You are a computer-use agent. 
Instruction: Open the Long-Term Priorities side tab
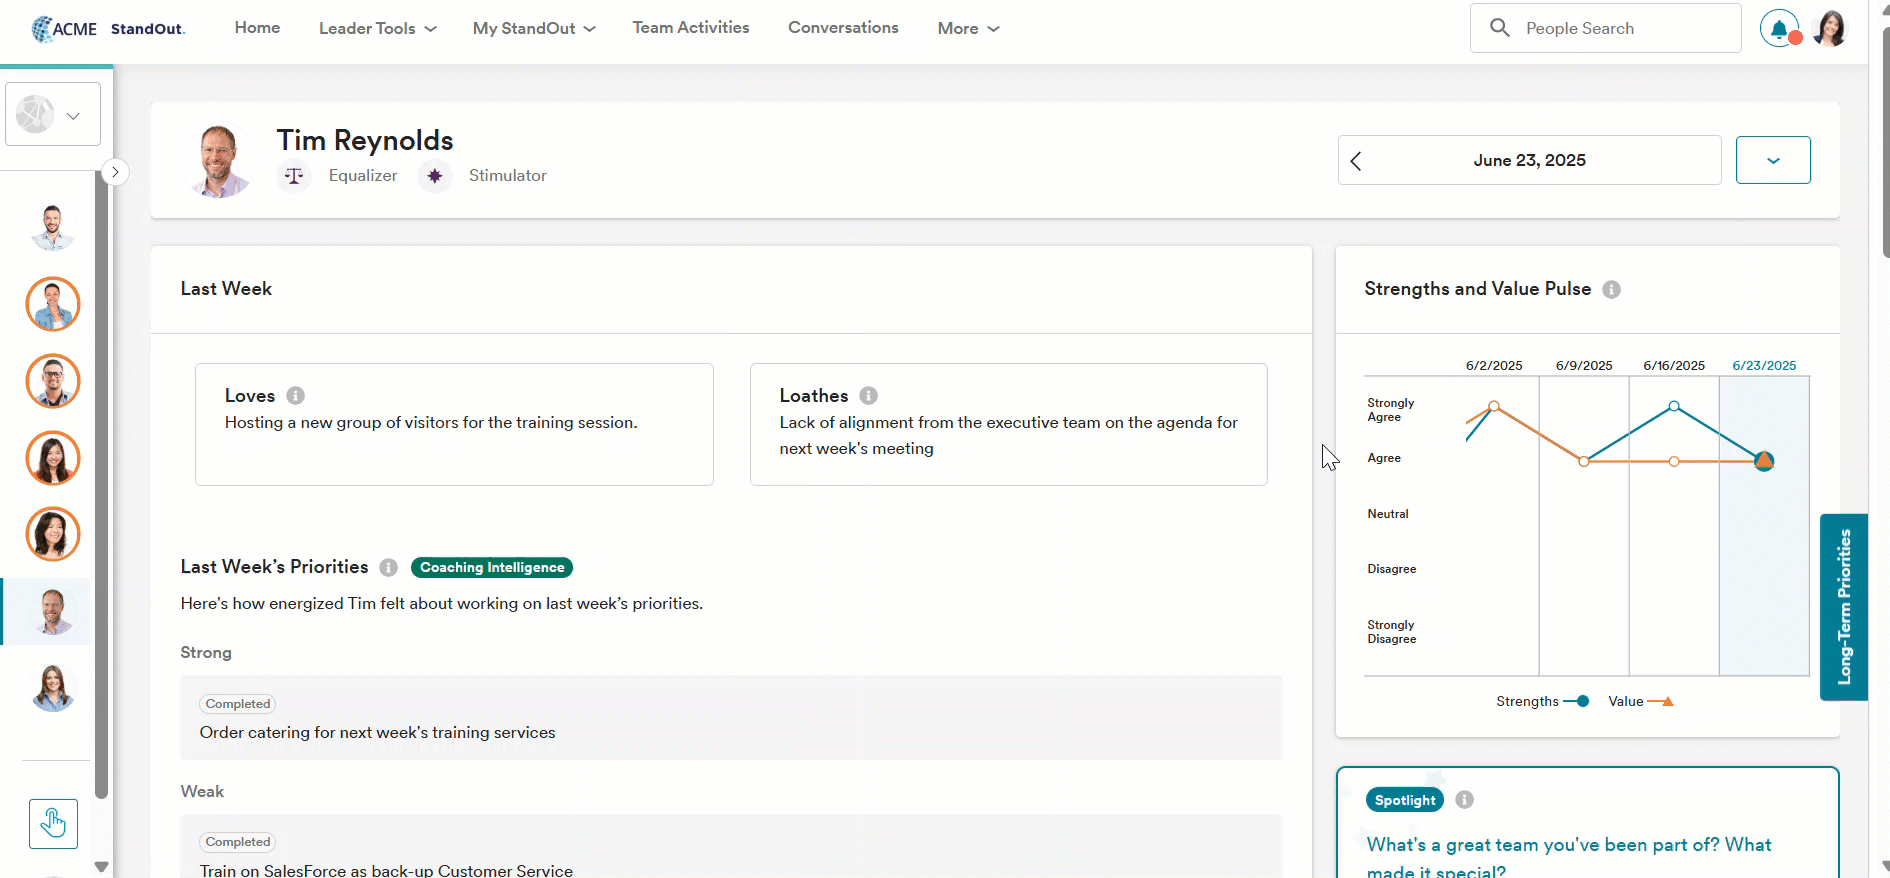click(x=1844, y=607)
